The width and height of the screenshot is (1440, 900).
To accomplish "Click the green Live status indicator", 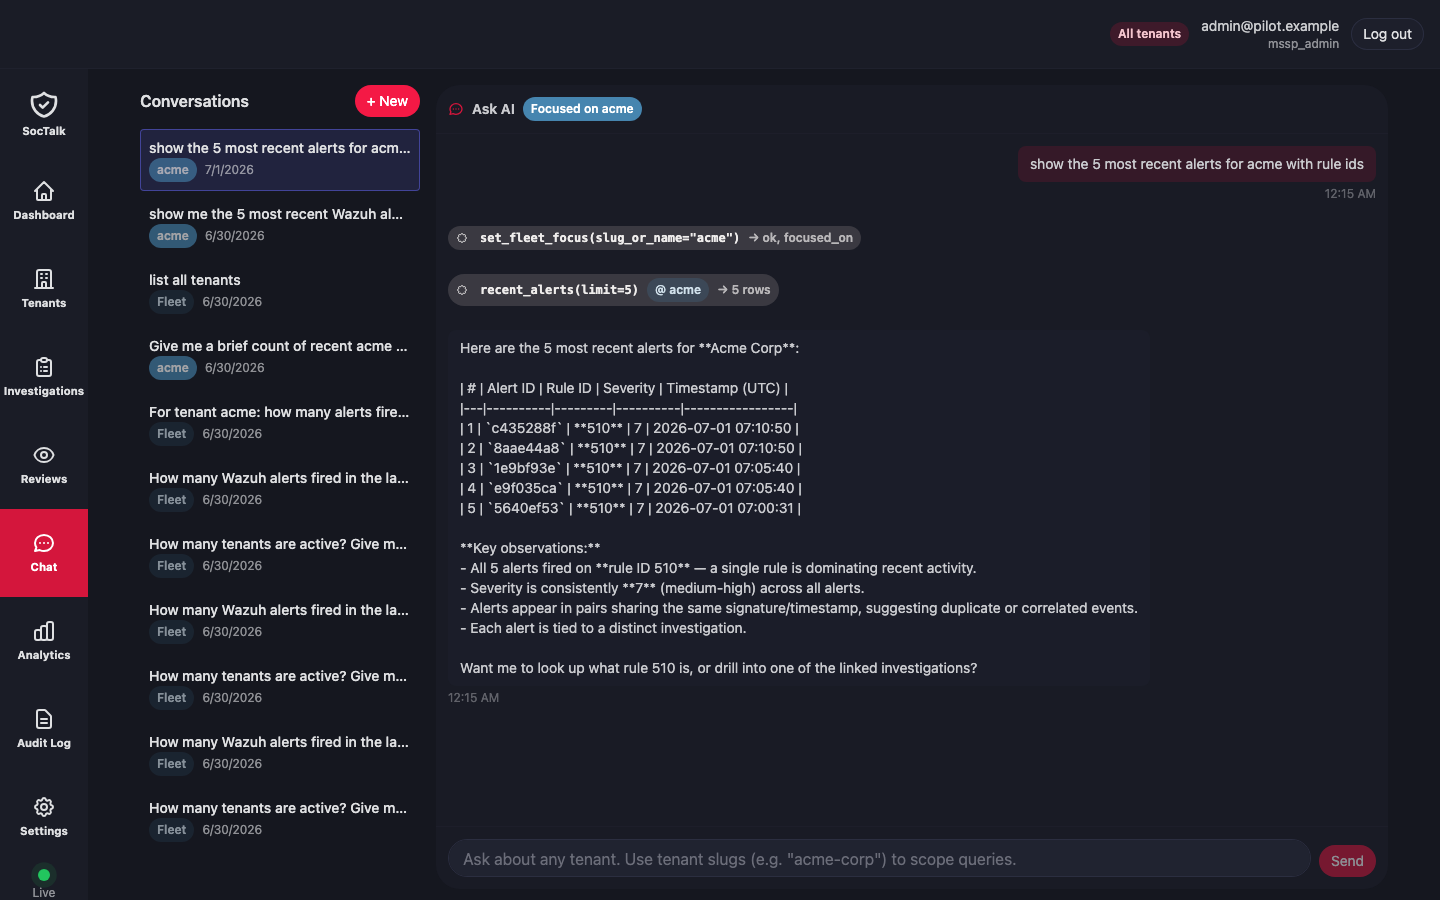I will pyautogui.click(x=44, y=875).
